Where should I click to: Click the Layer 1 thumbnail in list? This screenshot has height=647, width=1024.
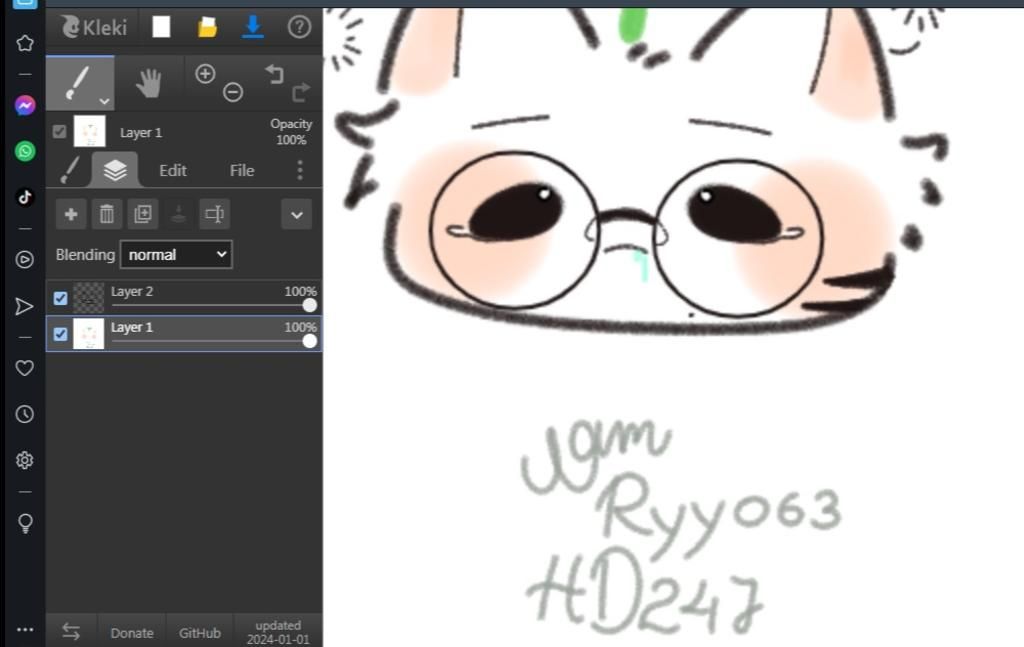tap(88, 334)
